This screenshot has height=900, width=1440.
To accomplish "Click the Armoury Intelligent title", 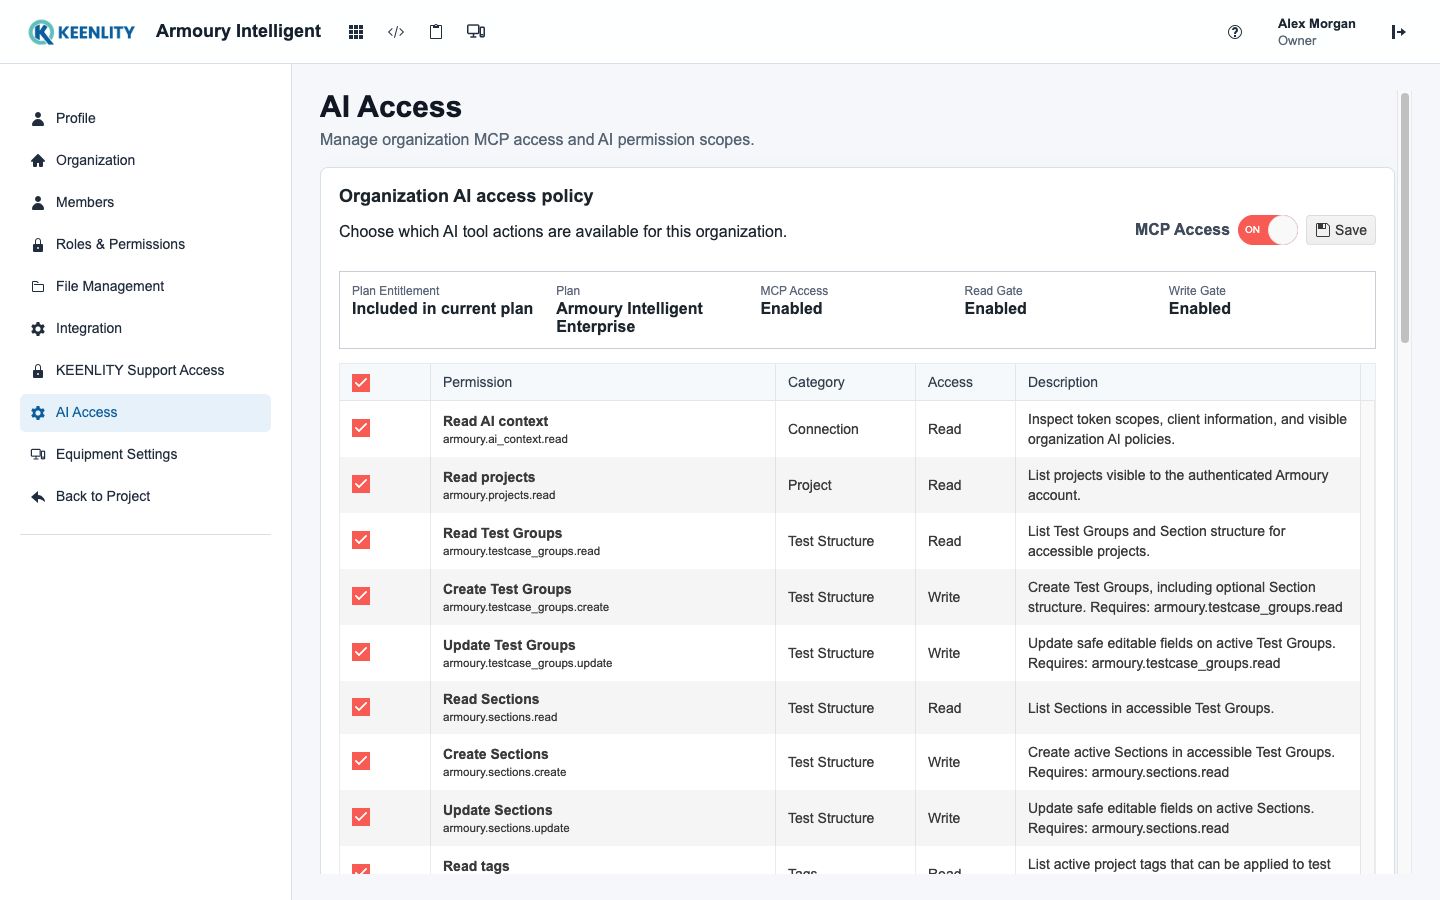I will pos(238,31).
